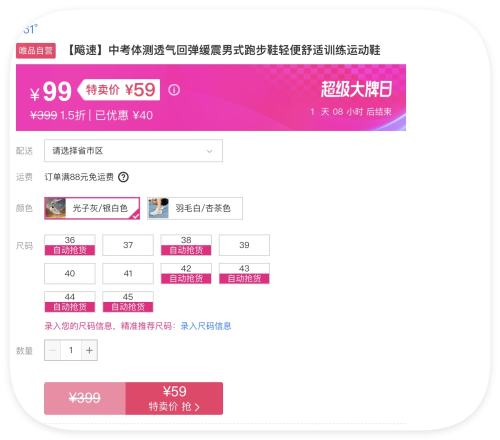Click the quantity input field showing 1

(x=71, y=350)
